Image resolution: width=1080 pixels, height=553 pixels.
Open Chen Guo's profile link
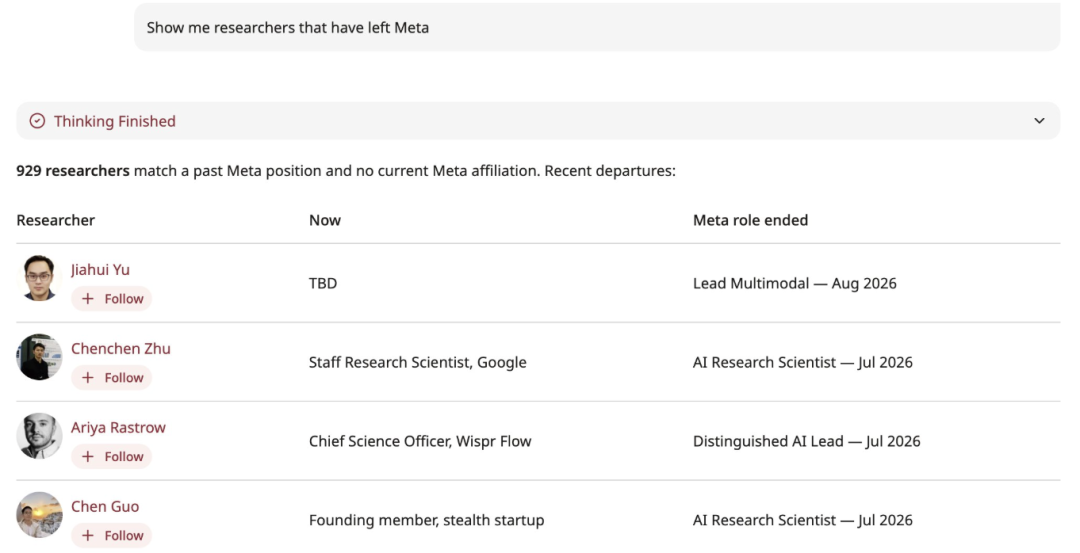[105, 506]
